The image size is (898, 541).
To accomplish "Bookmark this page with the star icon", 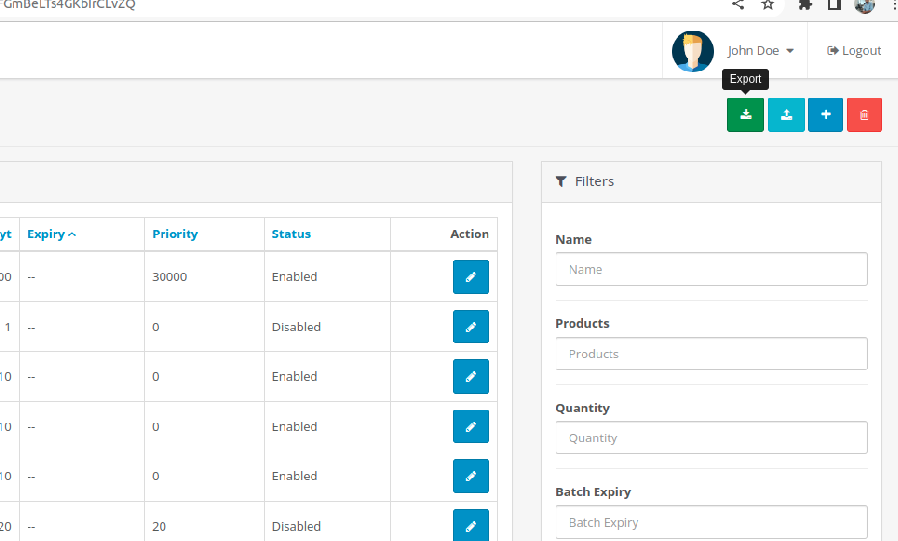I will pyautogui.click(x=768, y=5).
